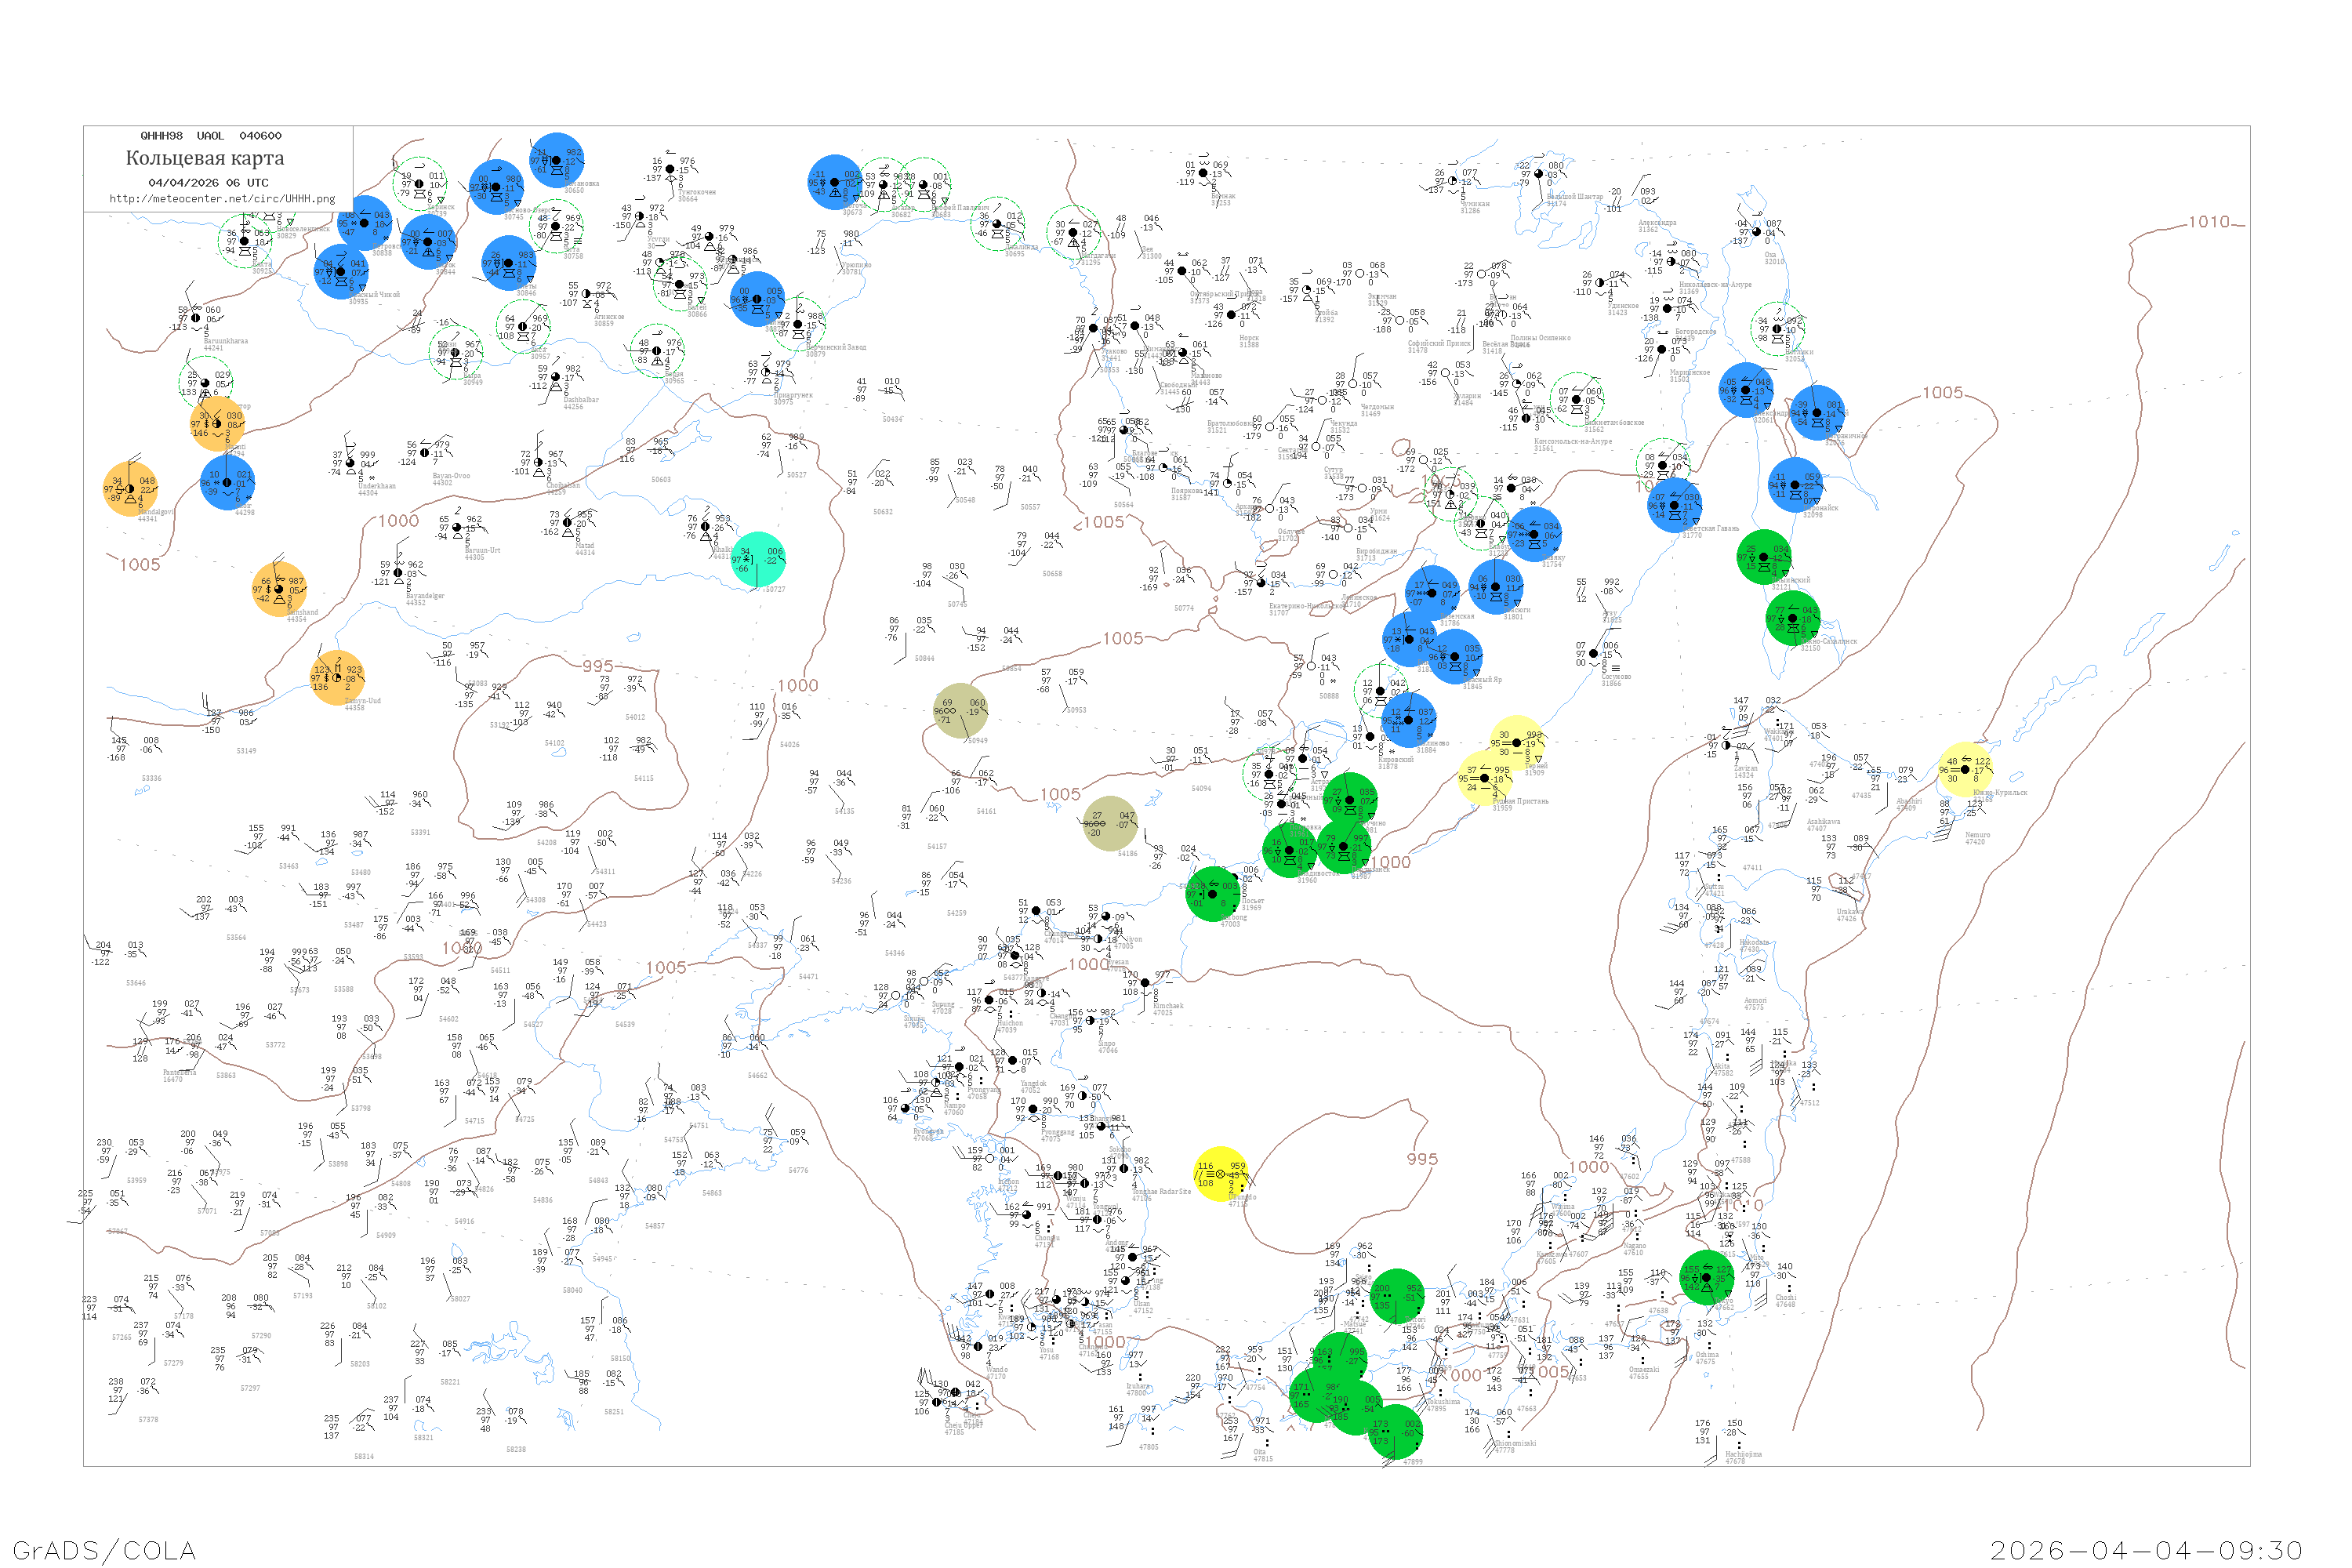Click the '1010' isobar label at top right

pos(2209,222)
